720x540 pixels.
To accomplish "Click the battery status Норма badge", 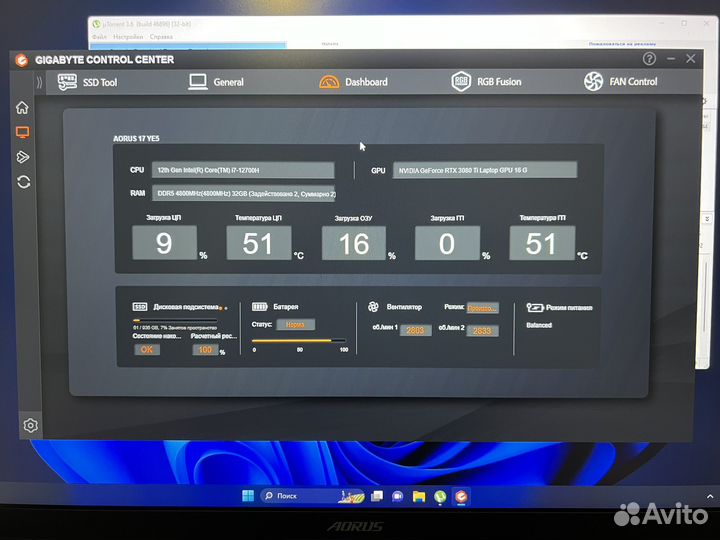I will point(295,325).
